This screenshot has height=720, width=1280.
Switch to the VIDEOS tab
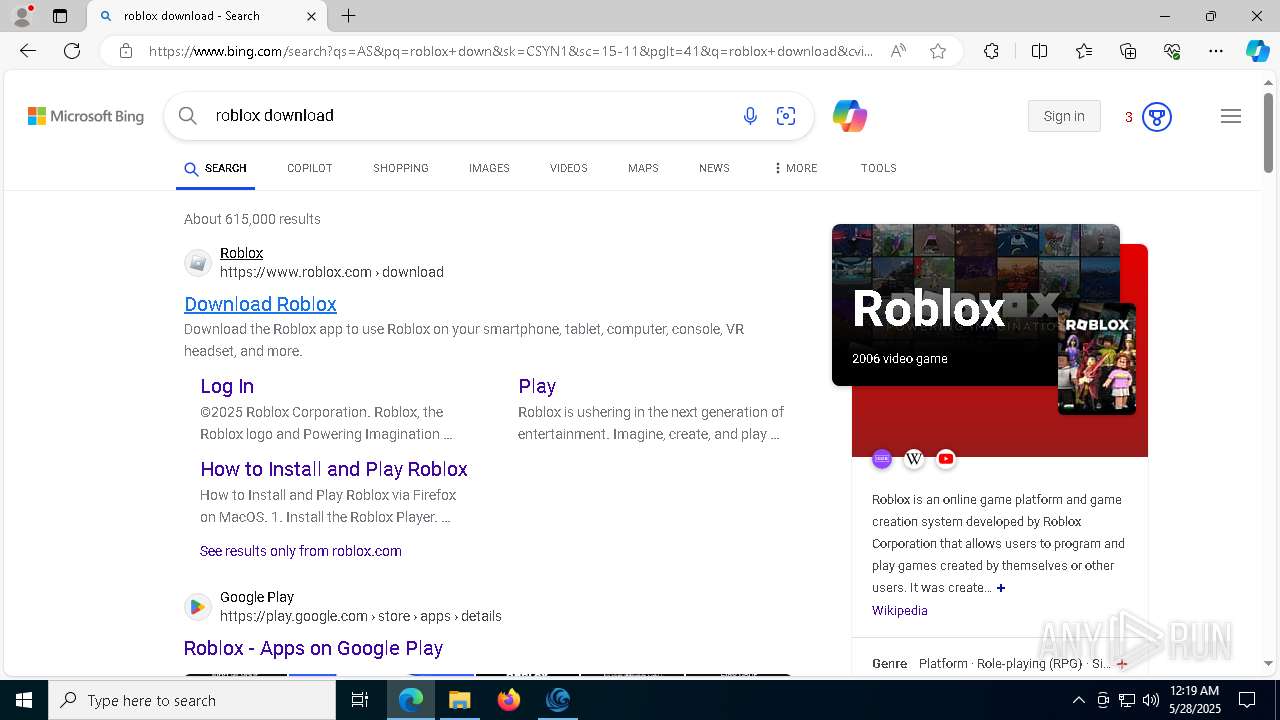point(569,168)
